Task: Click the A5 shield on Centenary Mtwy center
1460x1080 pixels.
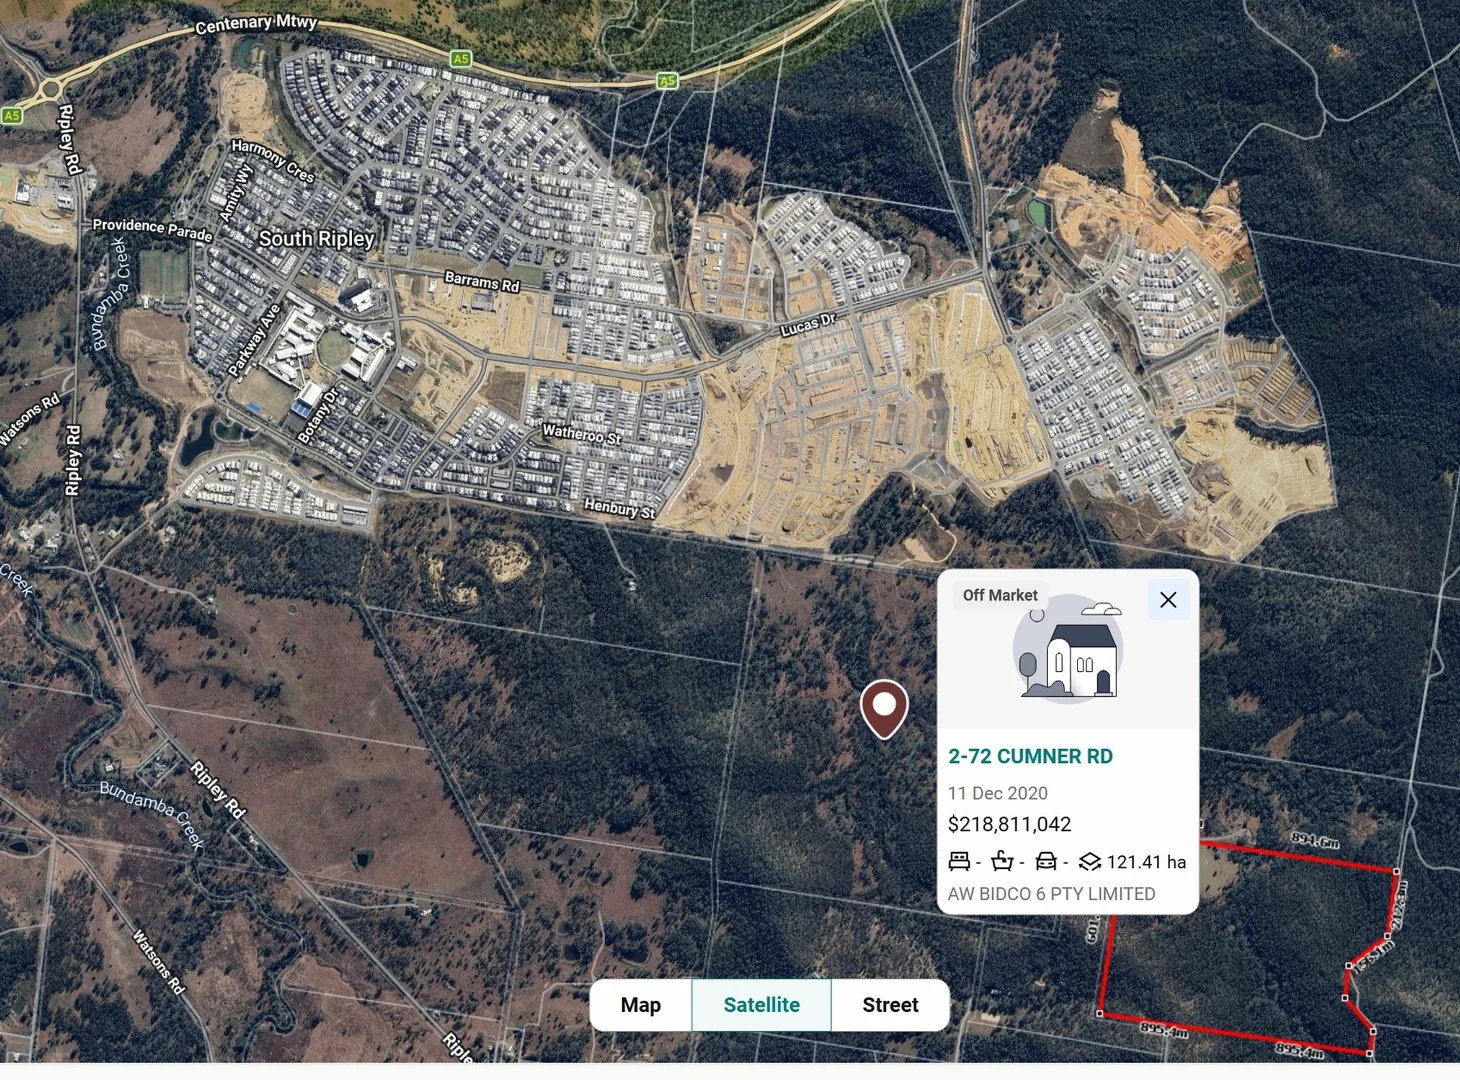Action: point(460,59)
